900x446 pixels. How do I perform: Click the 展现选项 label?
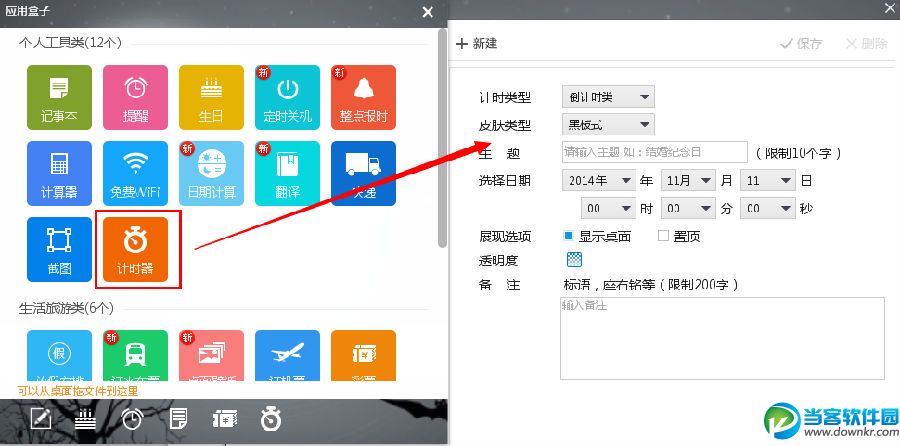505,236
